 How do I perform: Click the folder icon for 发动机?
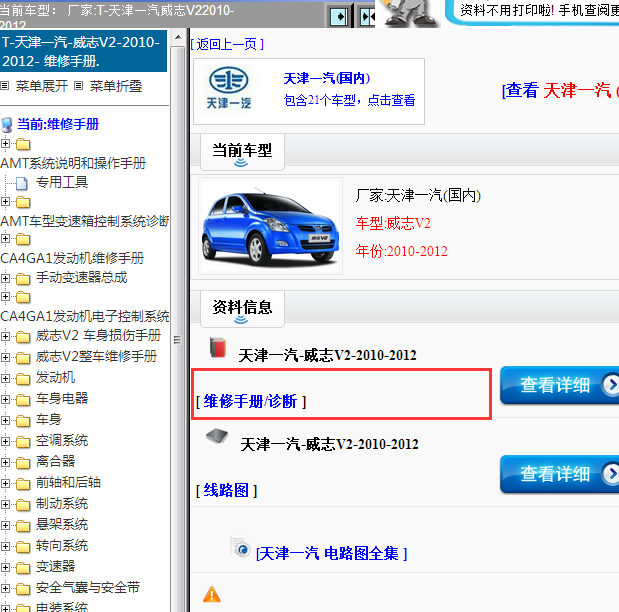pos(23,379)
